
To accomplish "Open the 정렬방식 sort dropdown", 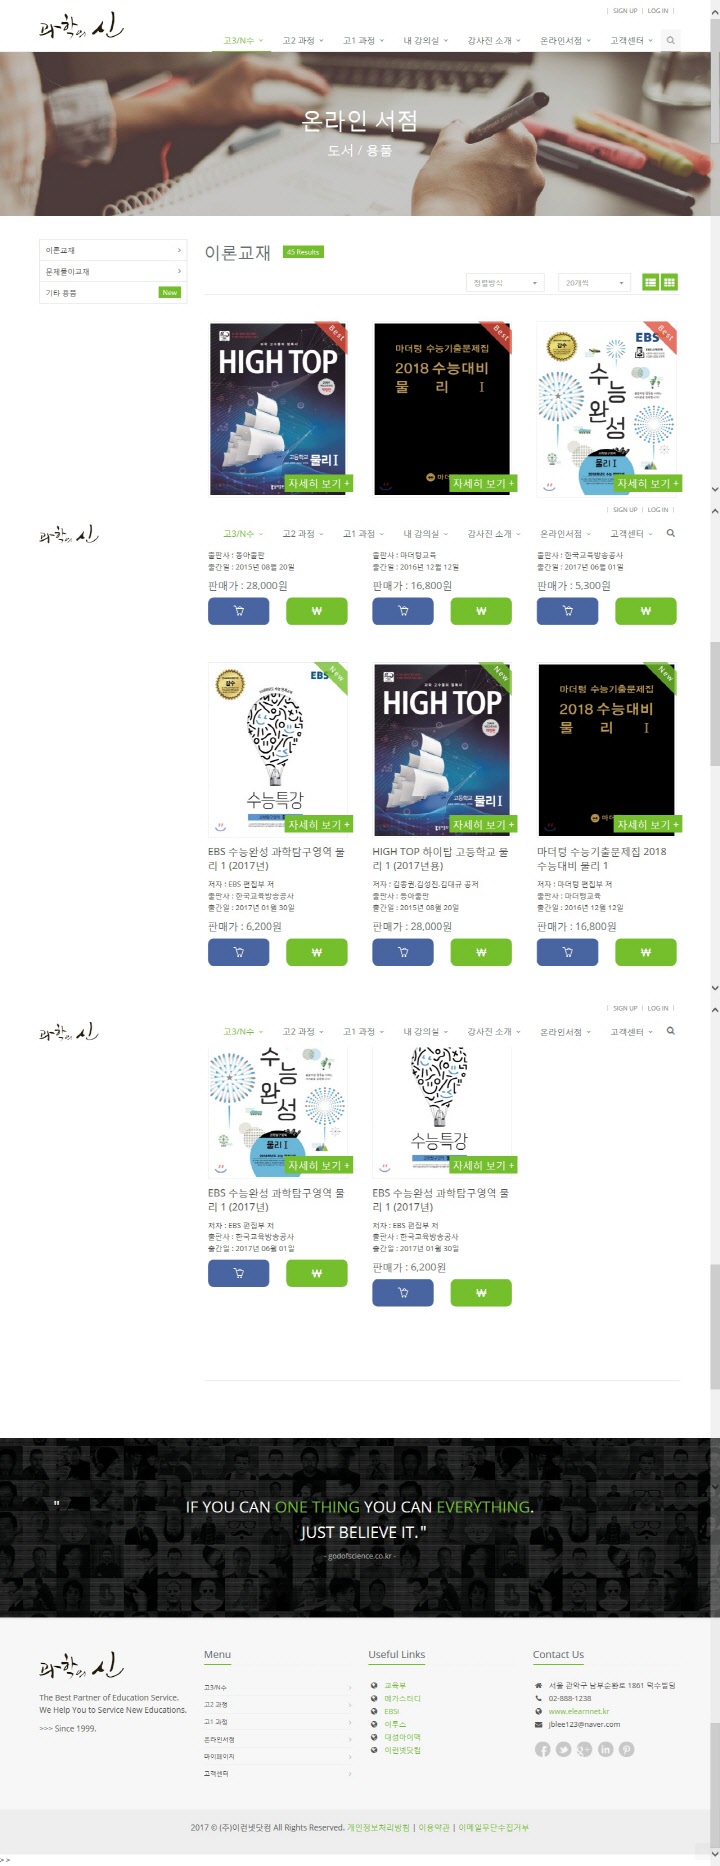I will click(x=505, y=283).
